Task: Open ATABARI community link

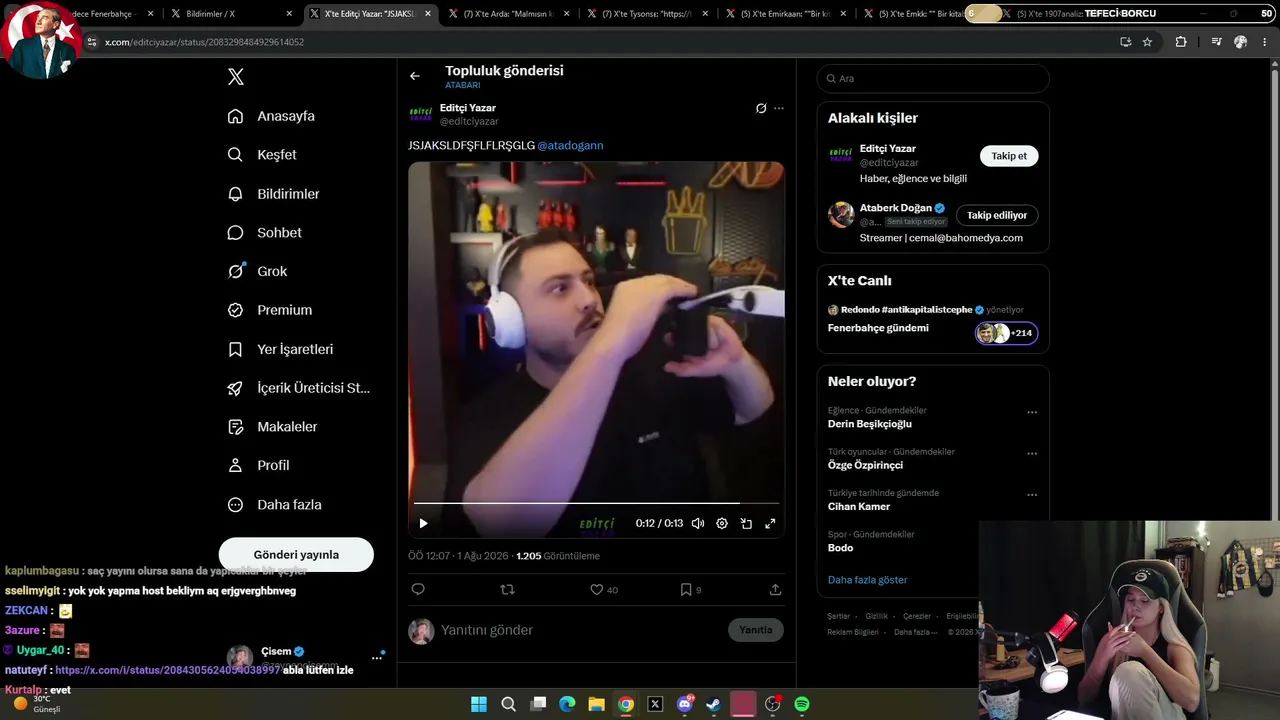Action: coord(463,86)
